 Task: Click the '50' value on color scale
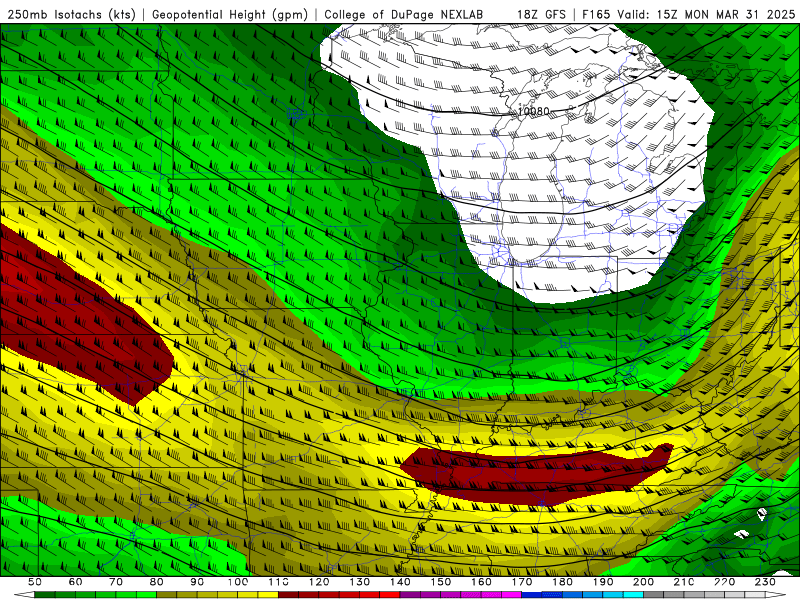point(35,582)
